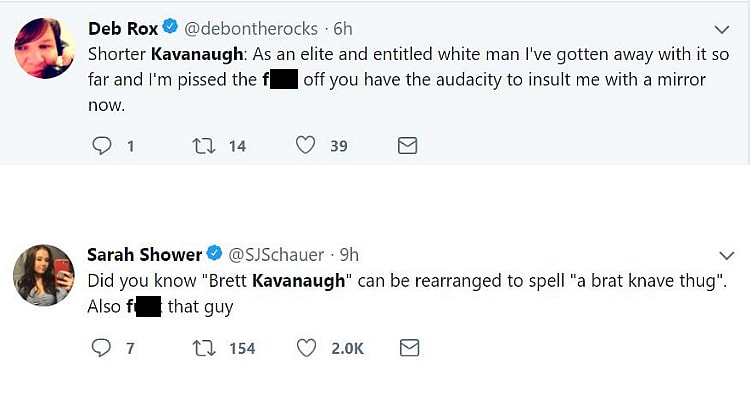Retweet Deb Rox's Kavanaugh tweet
The width and height of the screenshot is (750, 400).
pos(201,146)
